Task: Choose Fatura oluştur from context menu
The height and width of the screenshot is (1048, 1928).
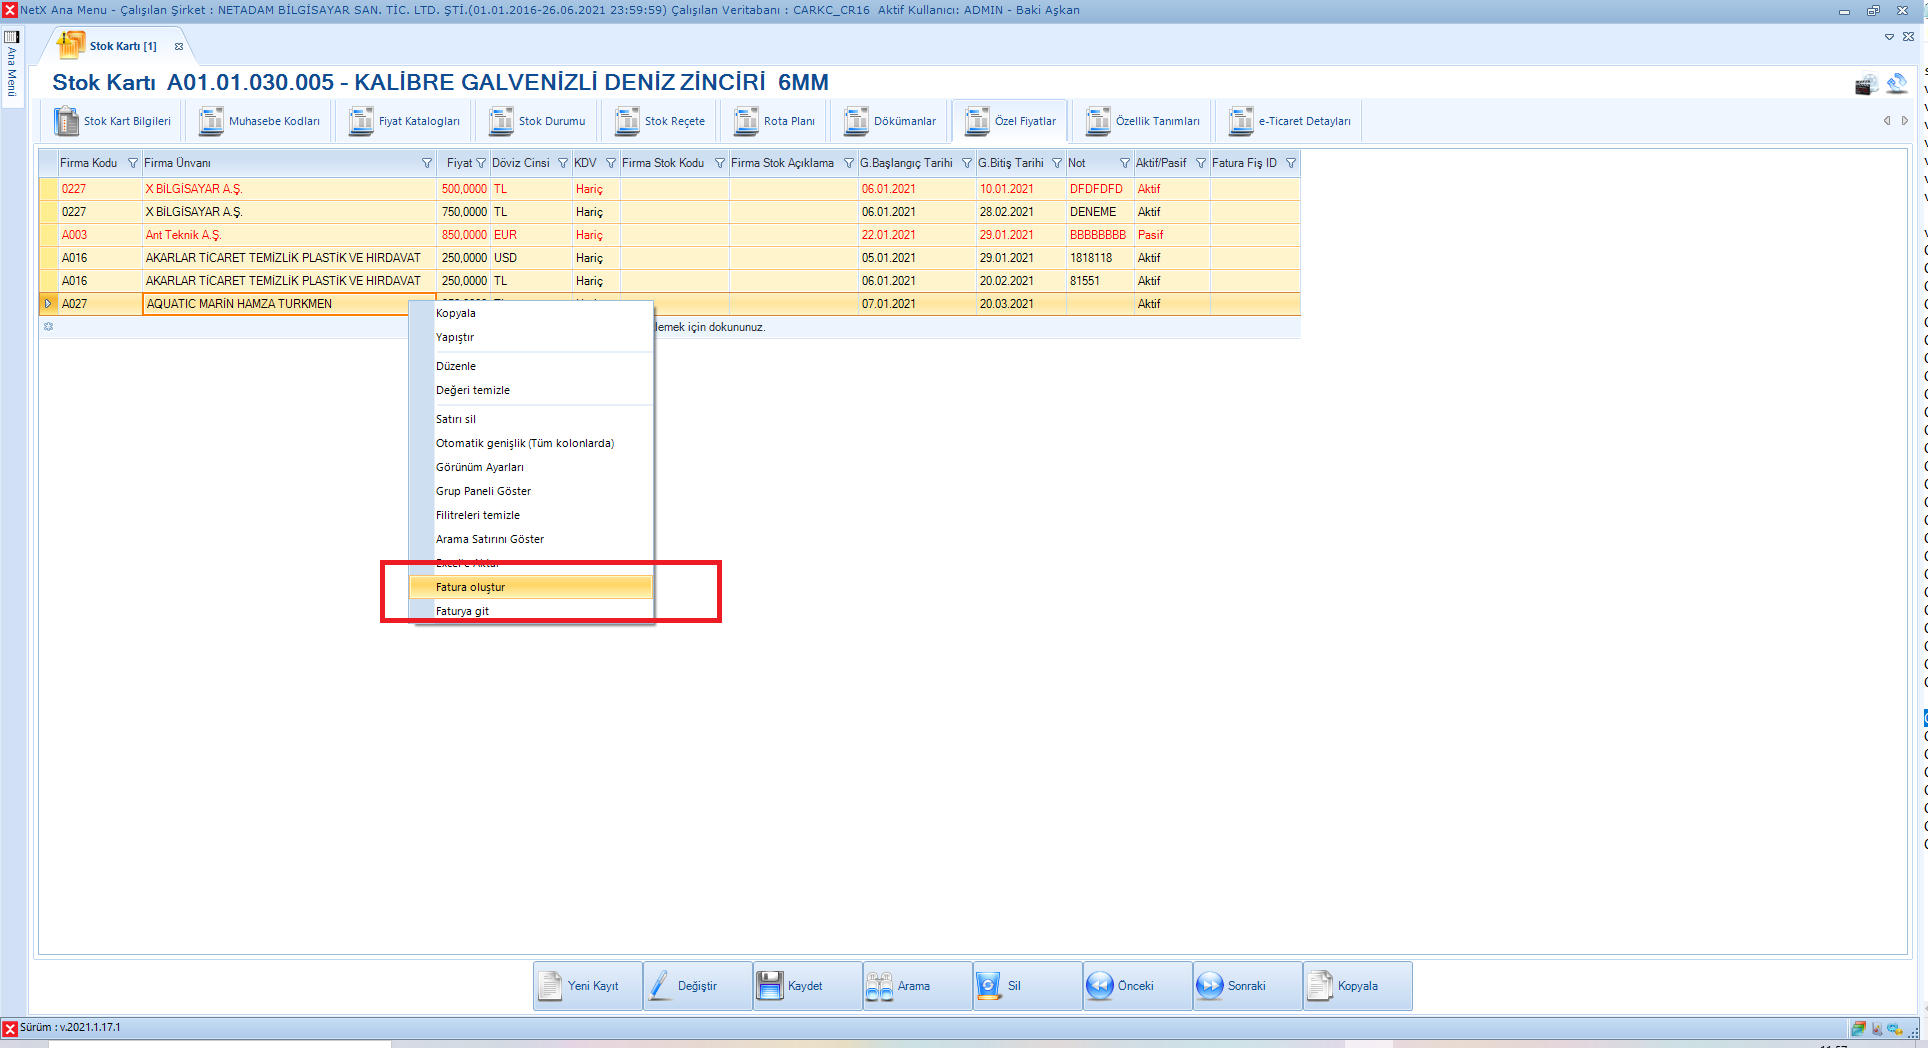Action: 470,587
